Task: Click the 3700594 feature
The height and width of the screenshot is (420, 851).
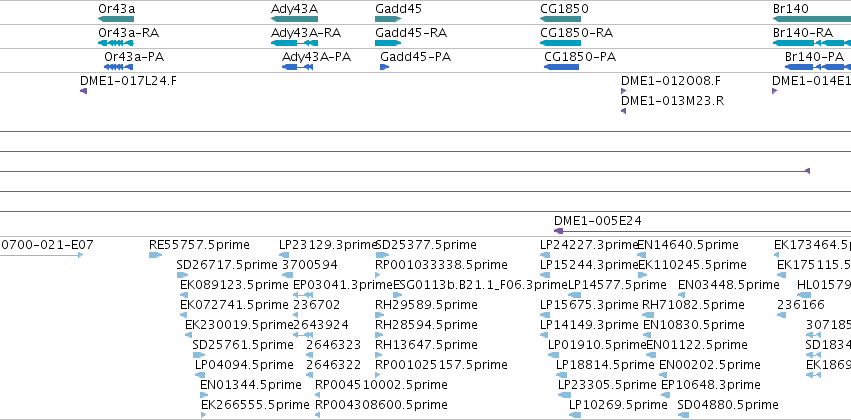Action: pos(287,275)
